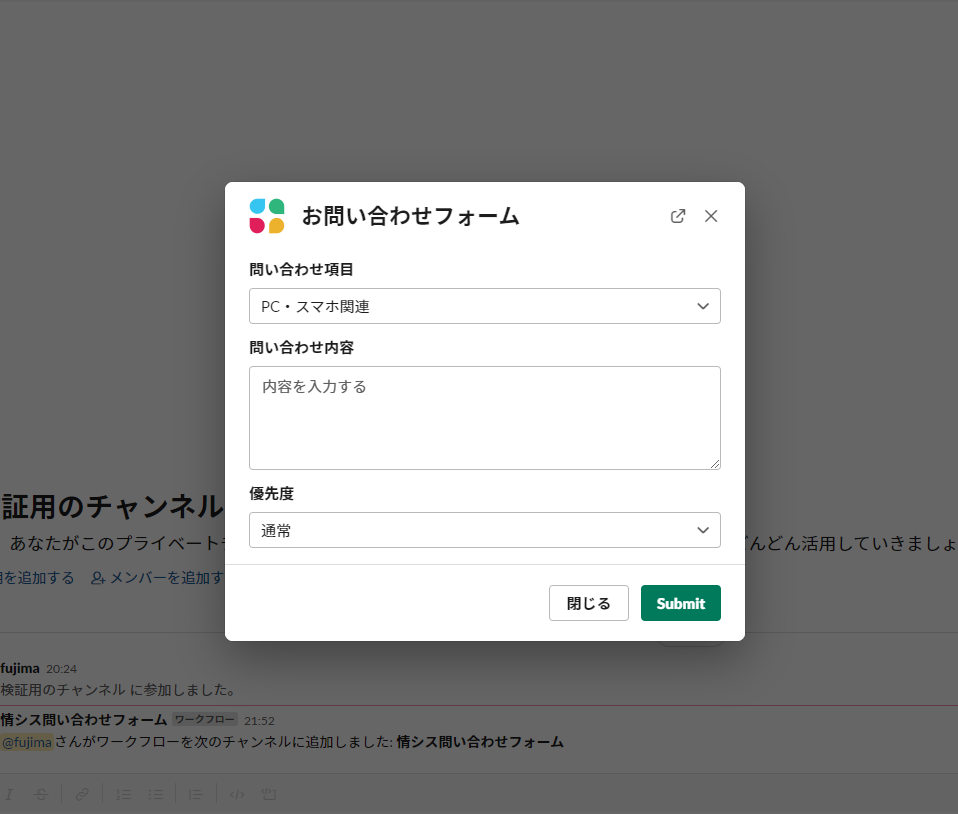Viewport: 958px width, 814px height.
Task: Insert a code block from the composer toolbar
Action: [268, 794]
